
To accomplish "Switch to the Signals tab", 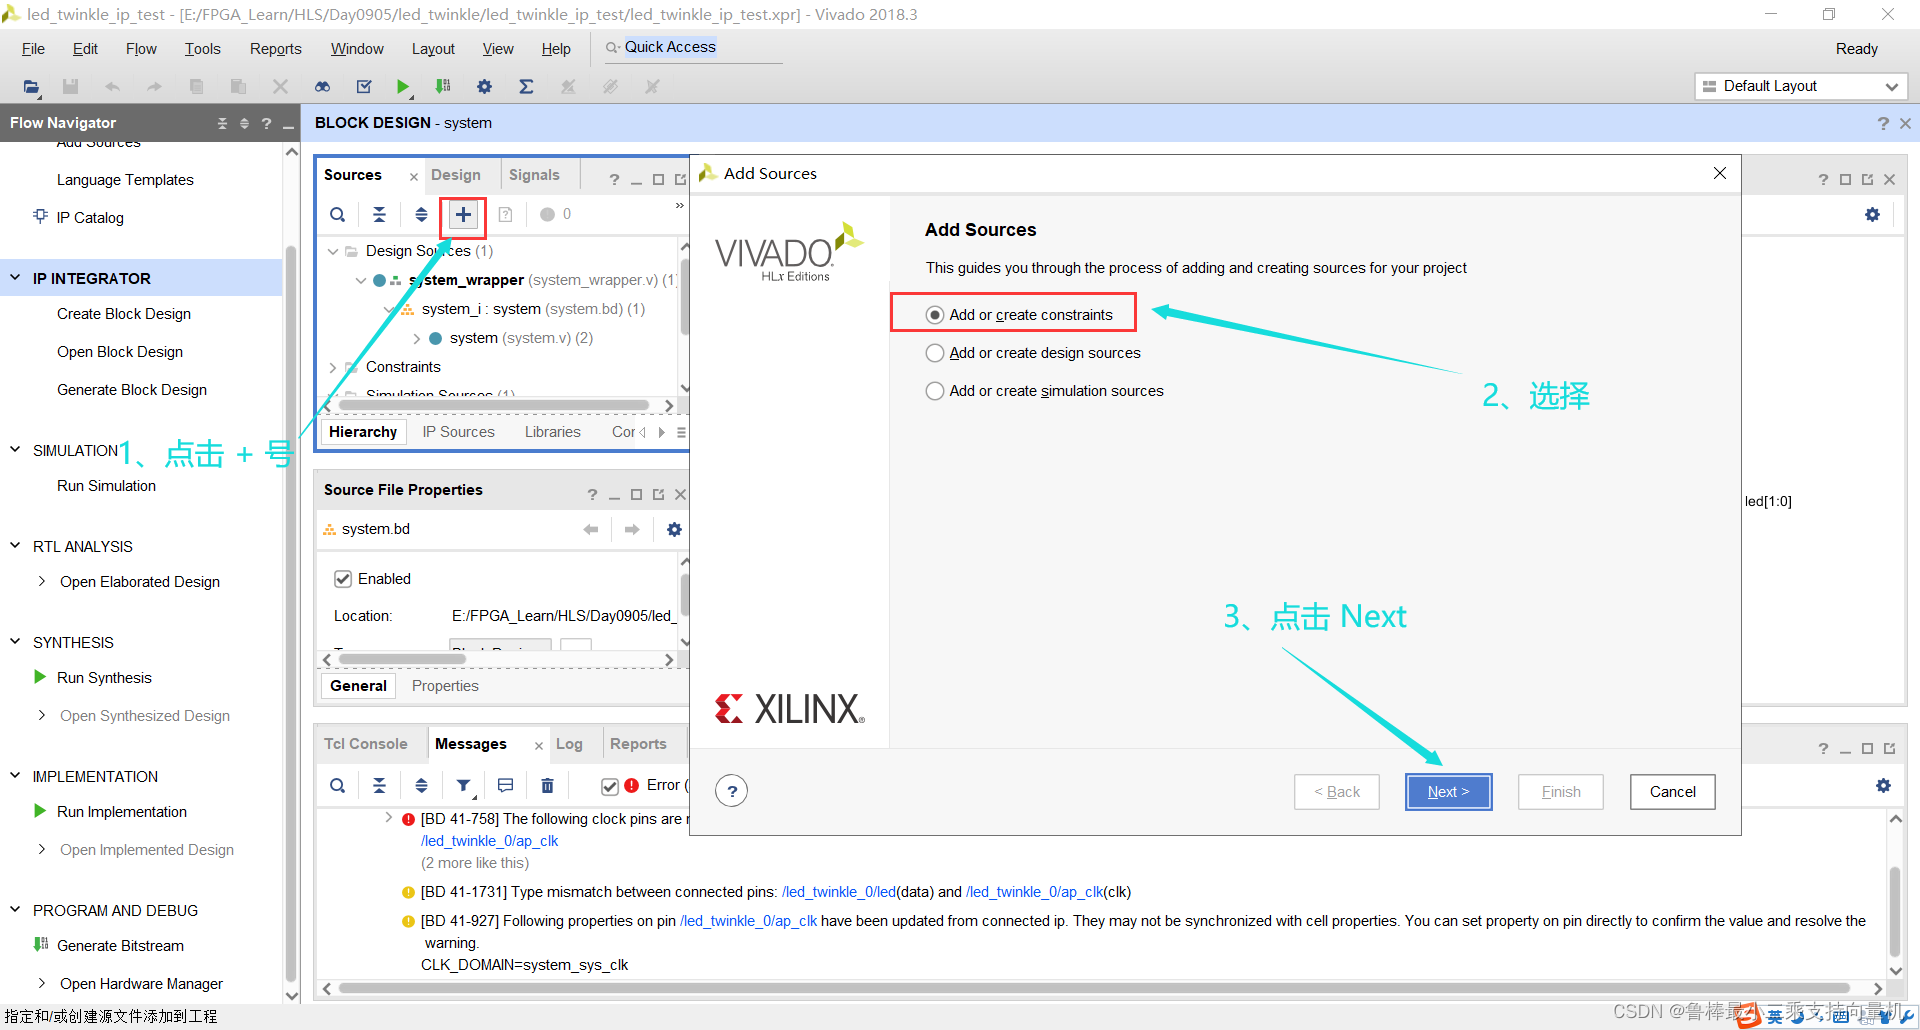I will [x=534, y=175].
